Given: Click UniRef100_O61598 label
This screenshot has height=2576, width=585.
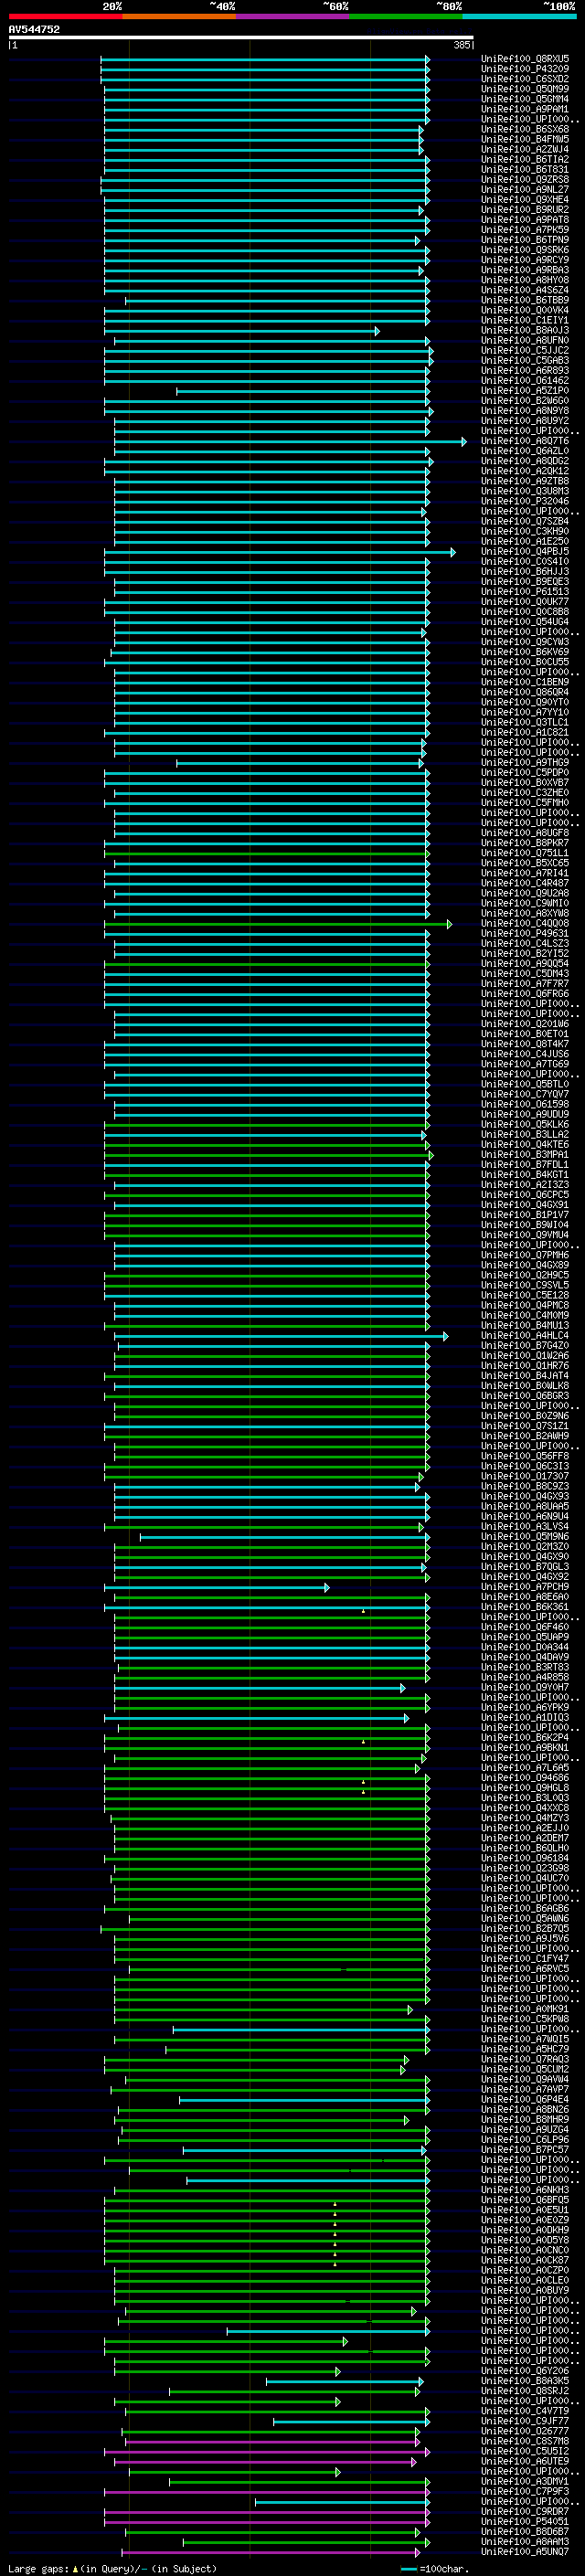Looking at the screenshot, I should tap(525, 1105).
